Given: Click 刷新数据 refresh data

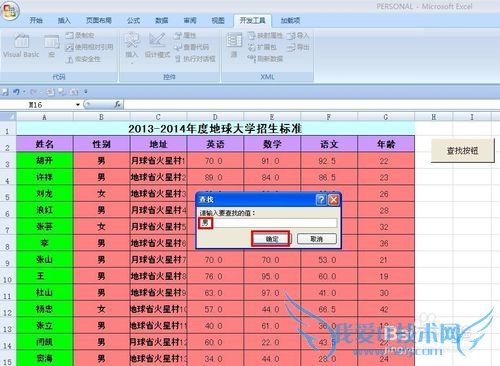Looking at the screenshot, I should 265,59.
